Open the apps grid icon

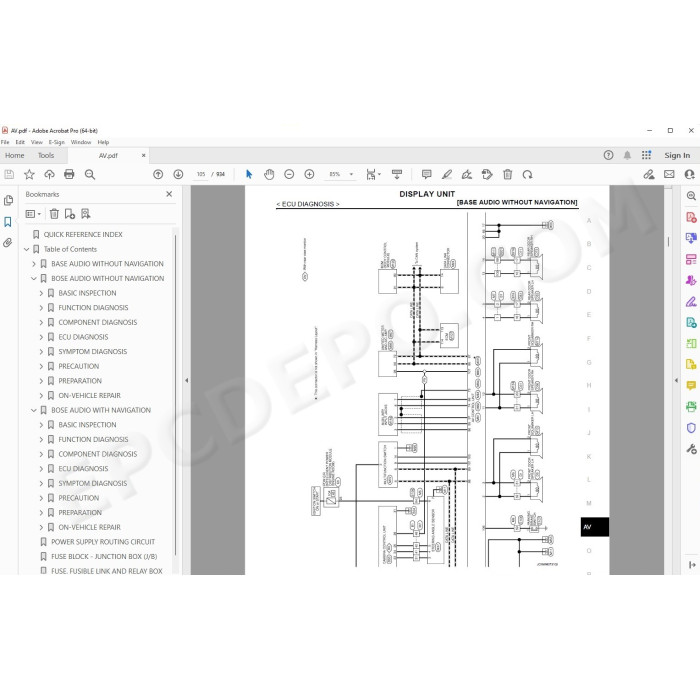point(646,155)
